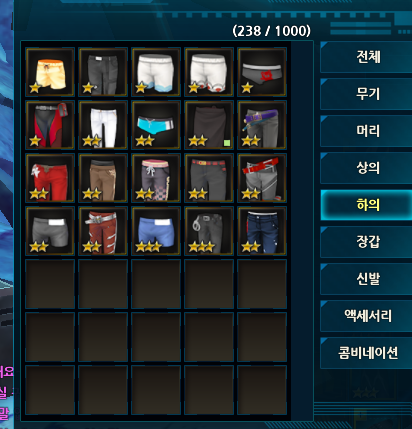Pick the checkered pants with pink waistband
The image size is (412, 429).
(x=156, y=178)
